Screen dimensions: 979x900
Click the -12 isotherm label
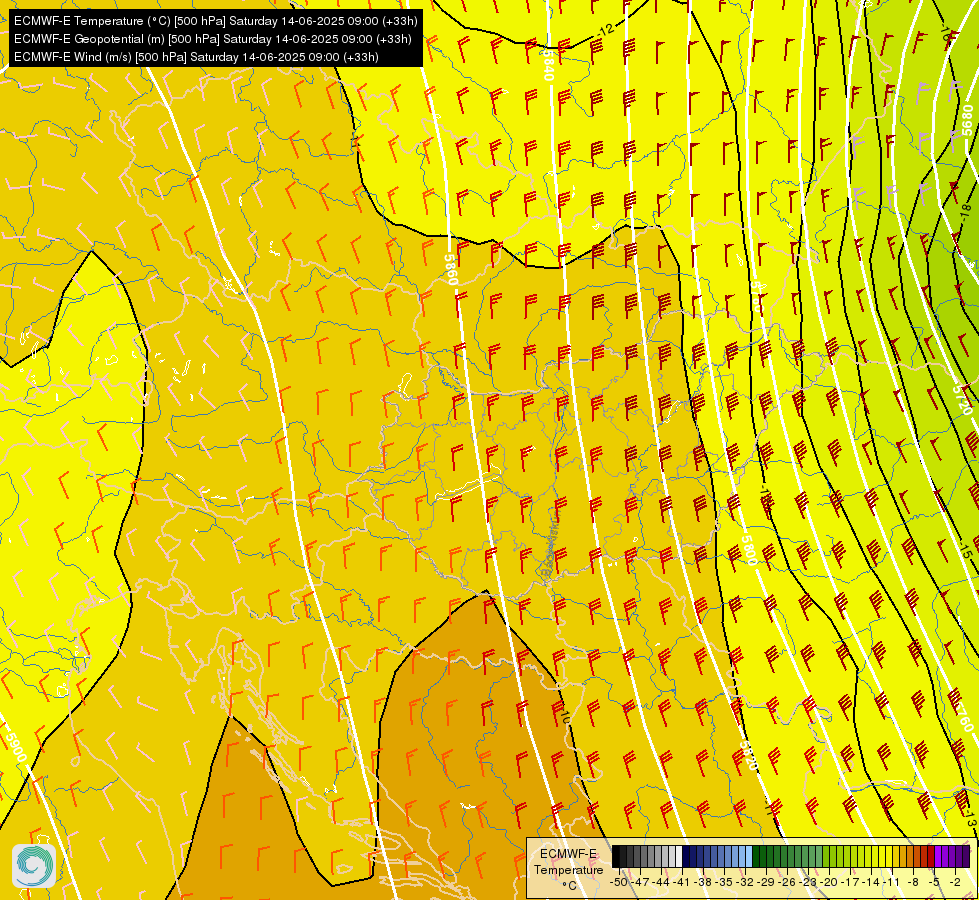click(x=604, y=29)
